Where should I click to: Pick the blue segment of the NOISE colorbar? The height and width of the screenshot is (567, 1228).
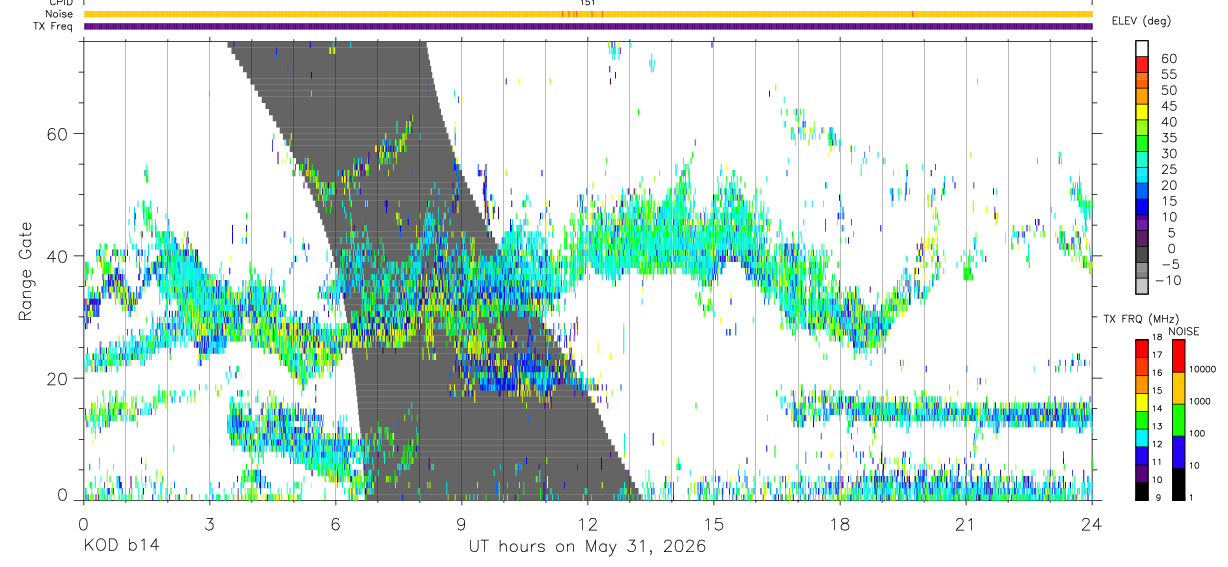[x=1178, y=452]
